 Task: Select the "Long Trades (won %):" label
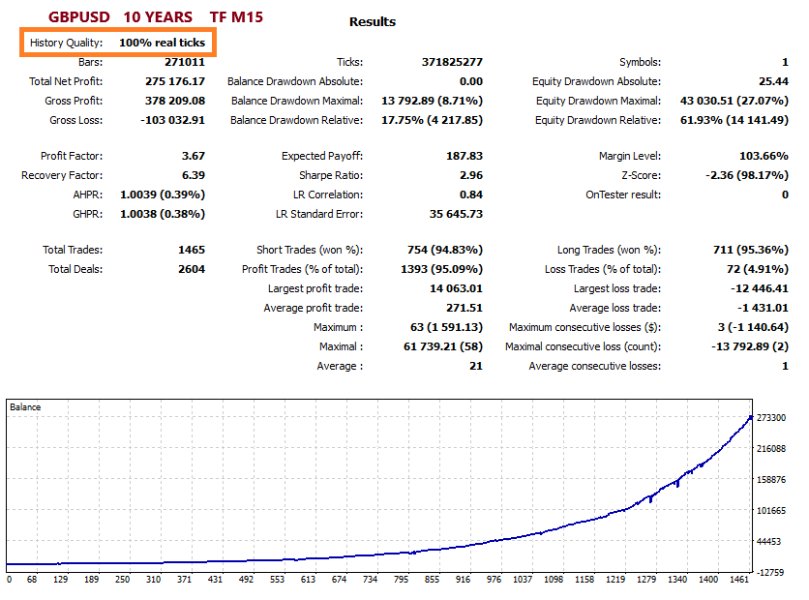pos(609,250)
